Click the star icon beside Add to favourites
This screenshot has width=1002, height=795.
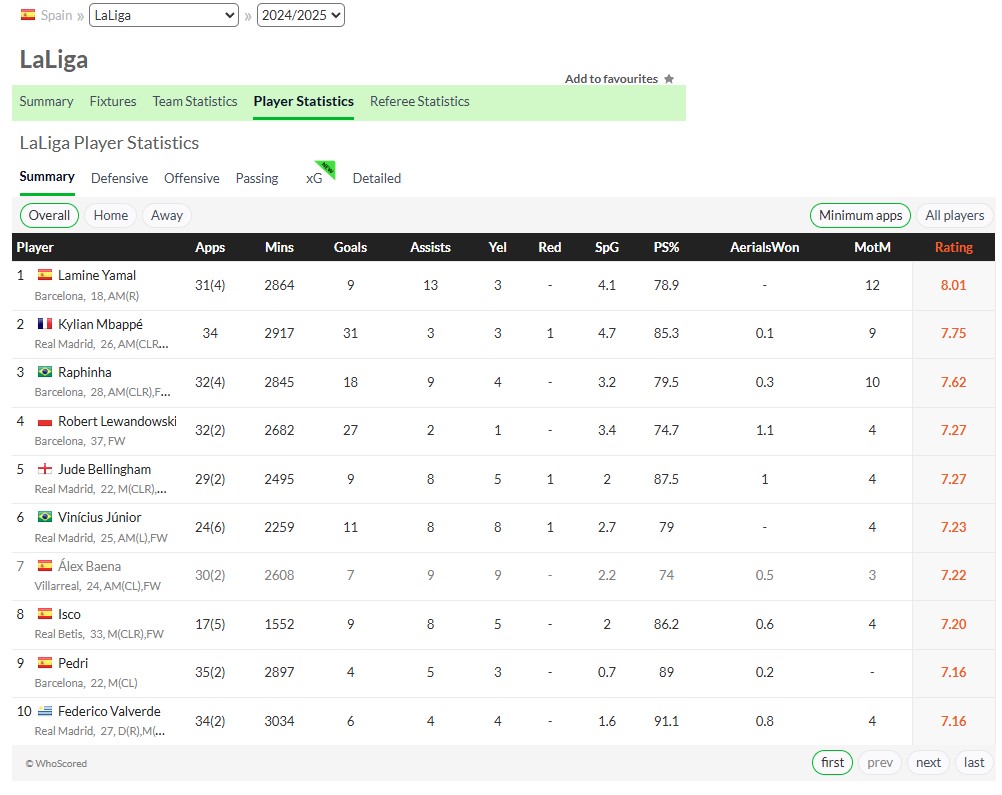tap(669, 79)
